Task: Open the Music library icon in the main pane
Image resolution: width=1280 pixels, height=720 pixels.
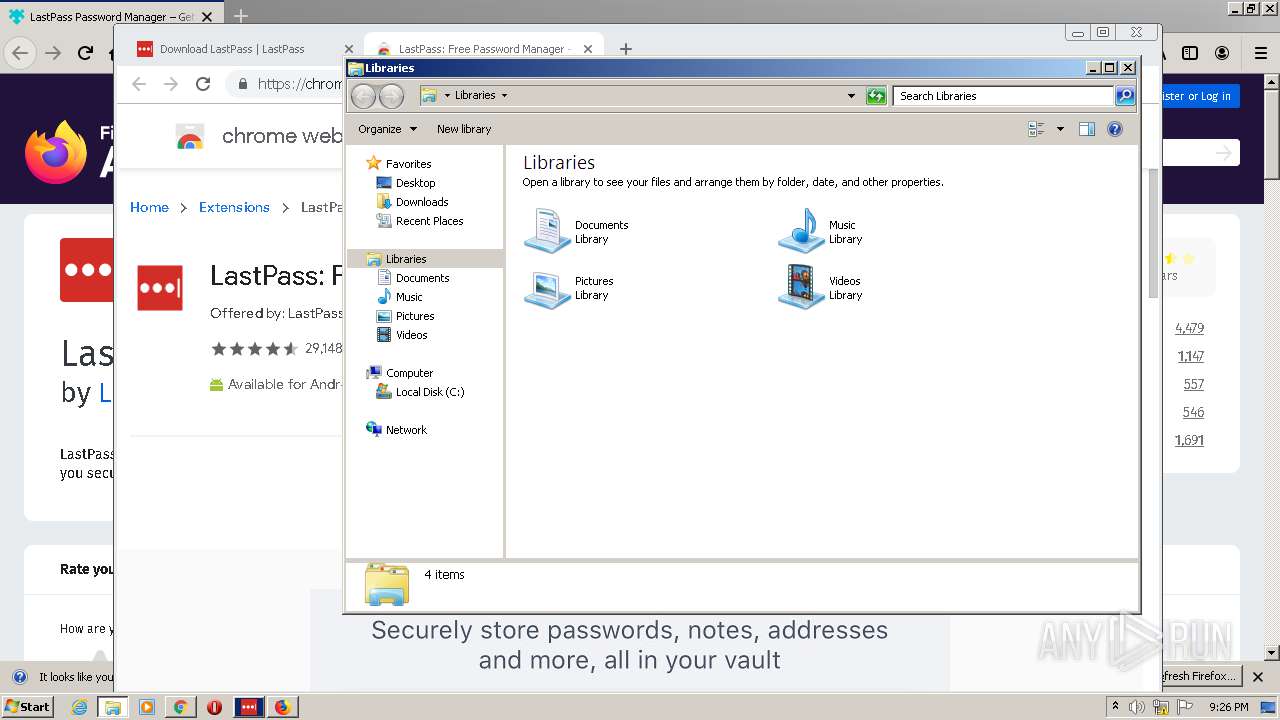Action: (x=801, y=231)
